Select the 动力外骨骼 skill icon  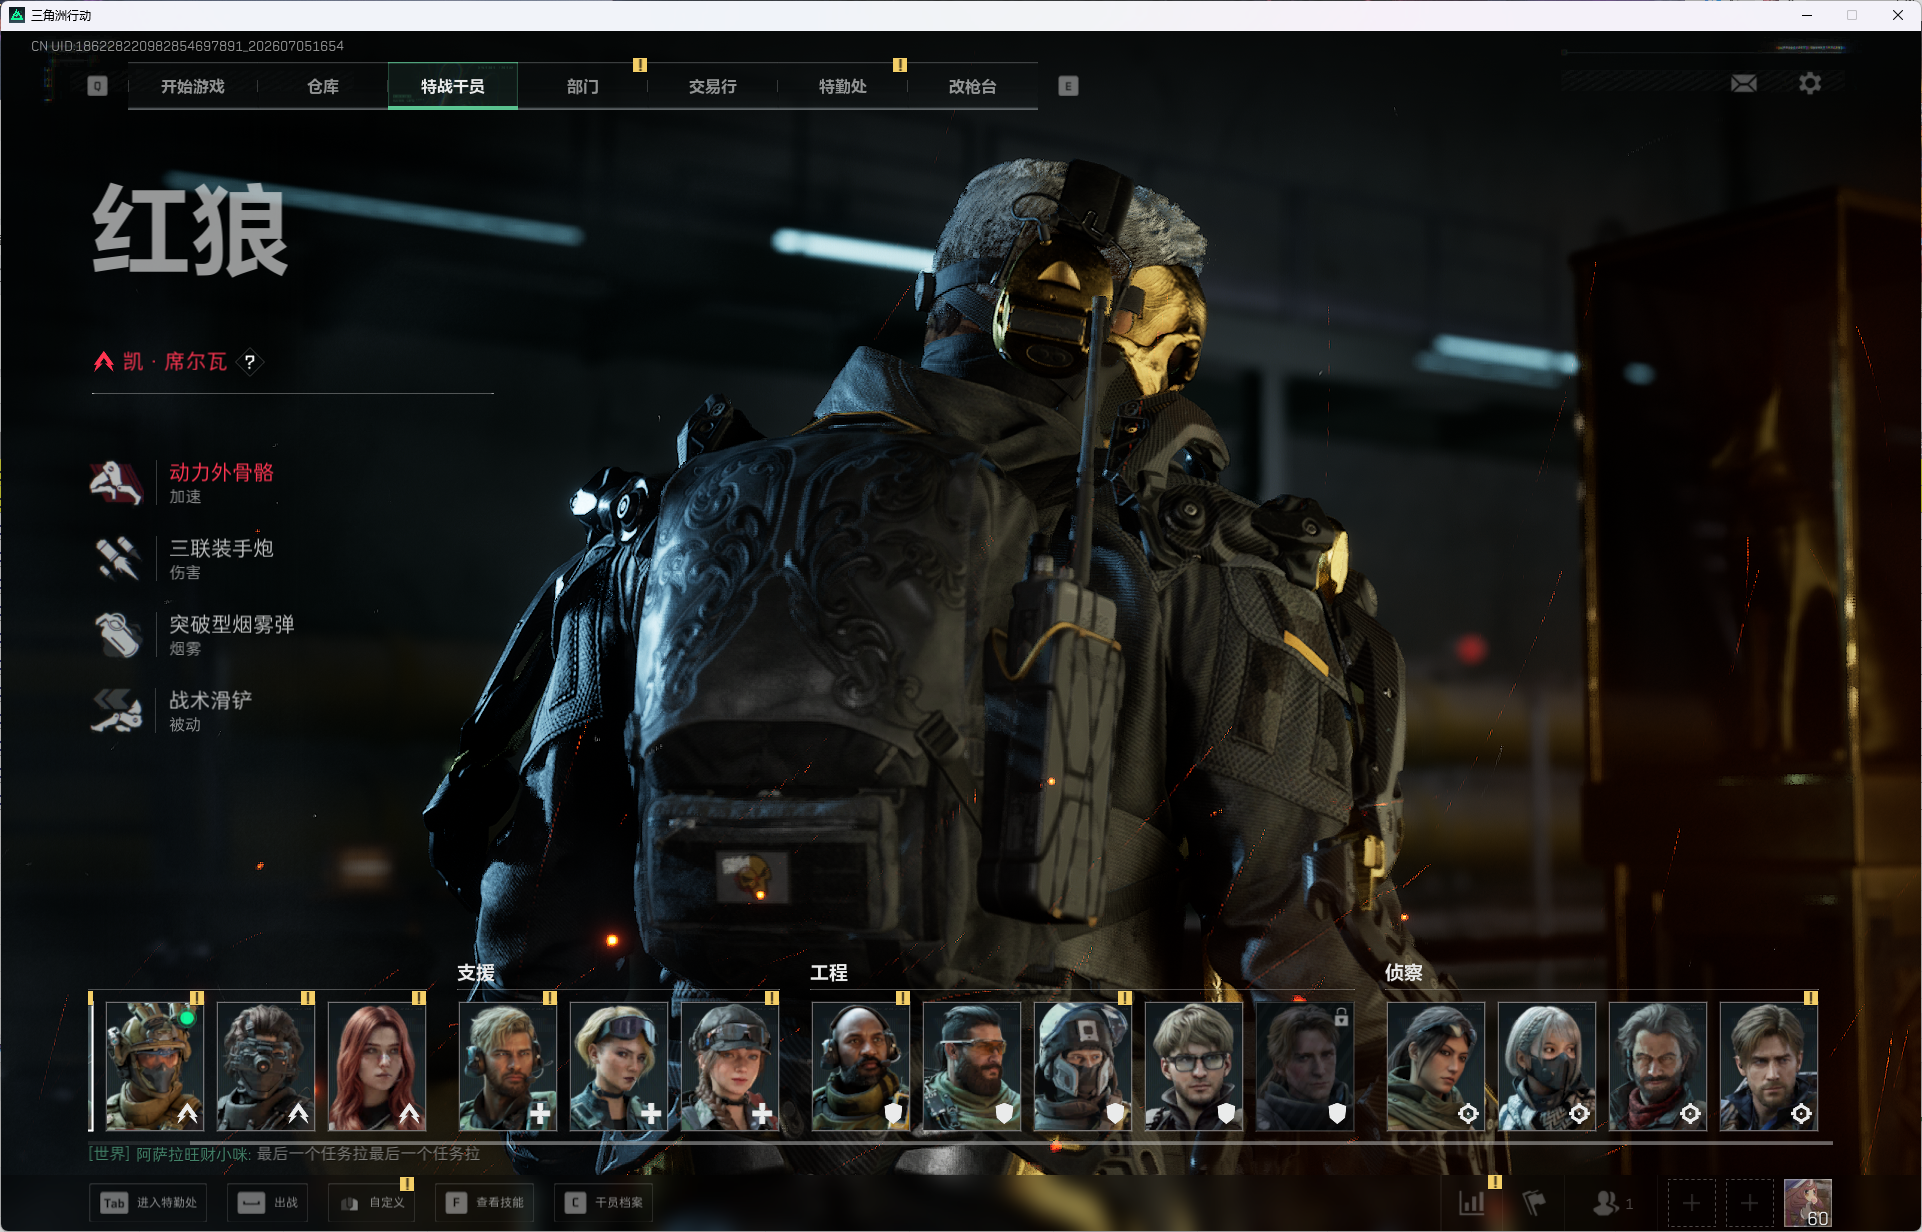click(x=117, y=483)
